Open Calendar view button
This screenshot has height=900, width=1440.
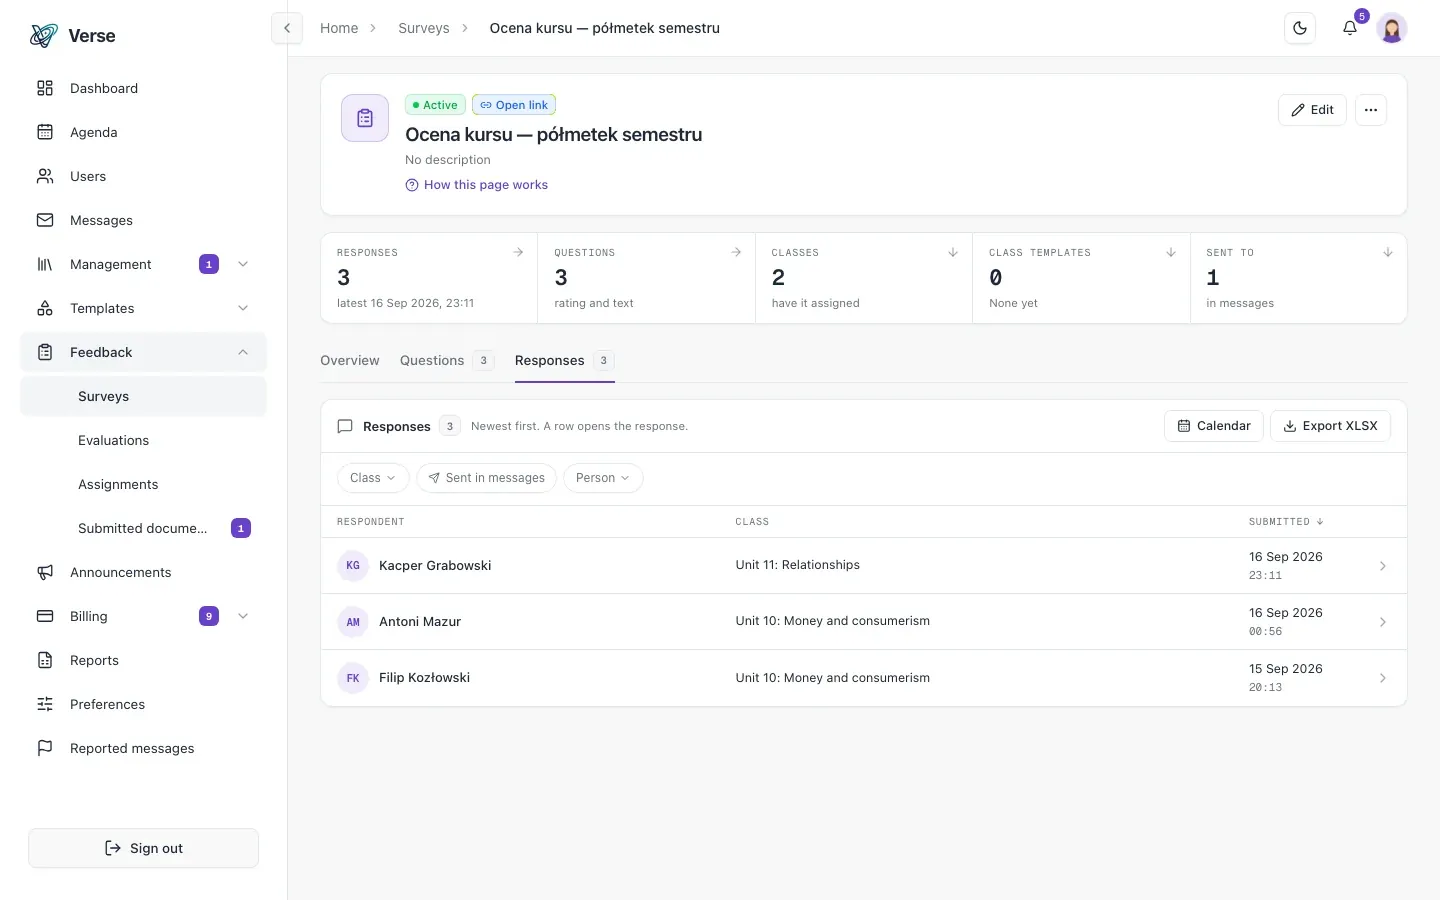pyautogui.click(x=1214, y=426)
